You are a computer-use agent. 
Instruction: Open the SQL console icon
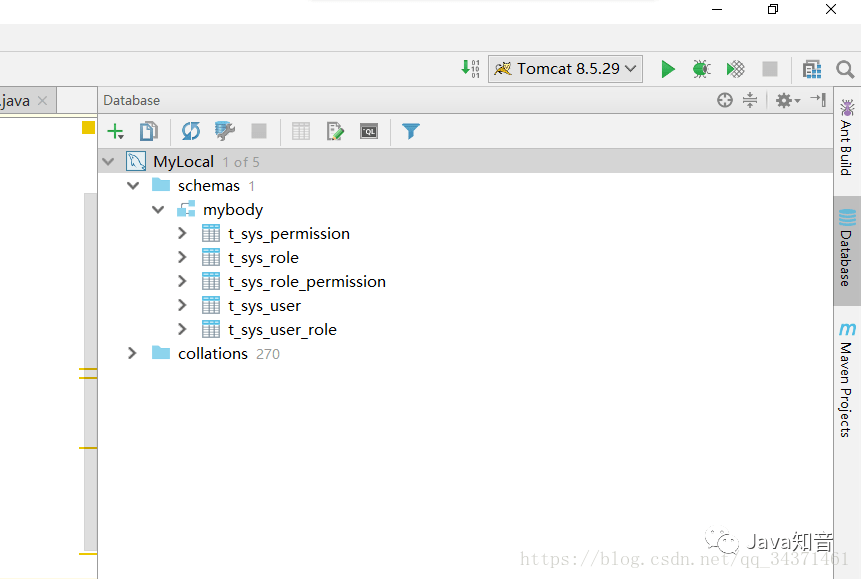369,131
